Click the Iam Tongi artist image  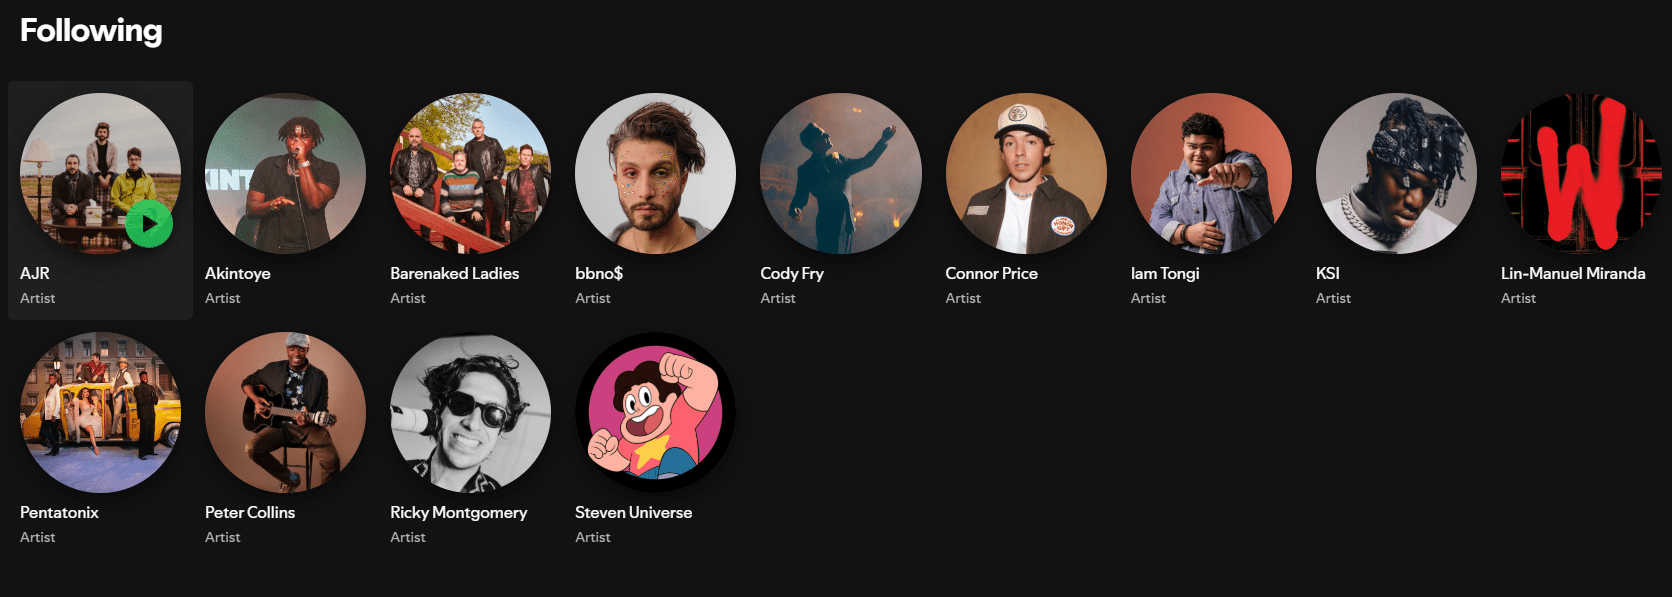(x=1211, y=173)
